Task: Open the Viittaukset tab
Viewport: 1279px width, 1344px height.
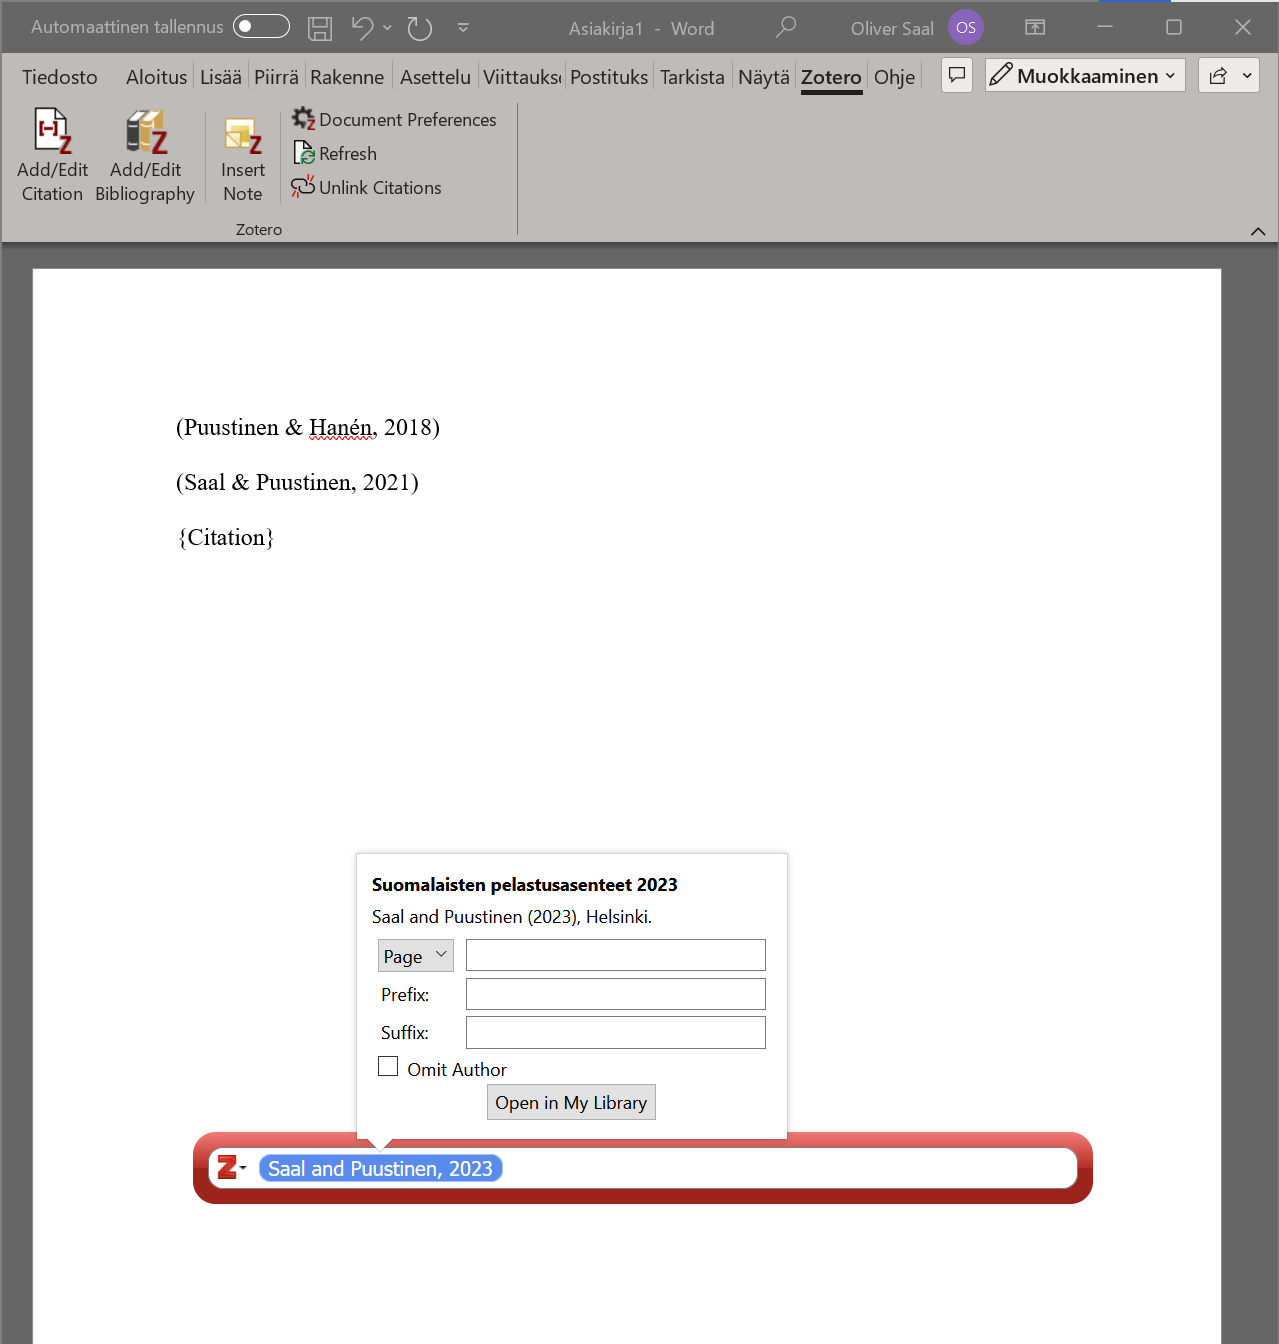Action: click(x=522, y=77)
